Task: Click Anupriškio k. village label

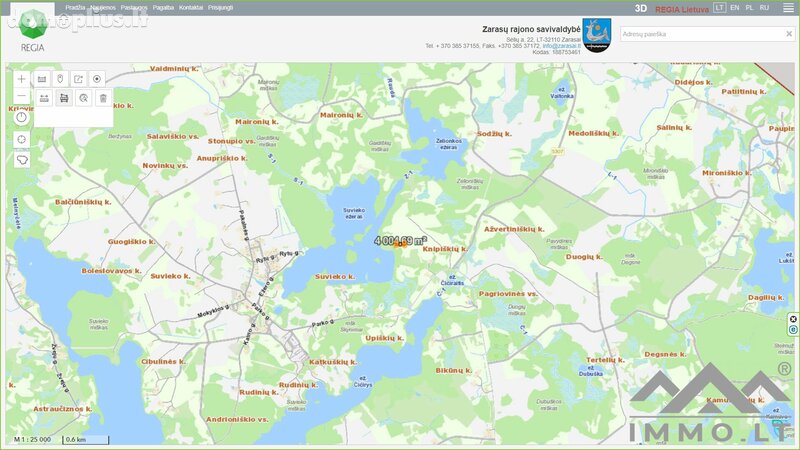Action: tap(222, 158)
